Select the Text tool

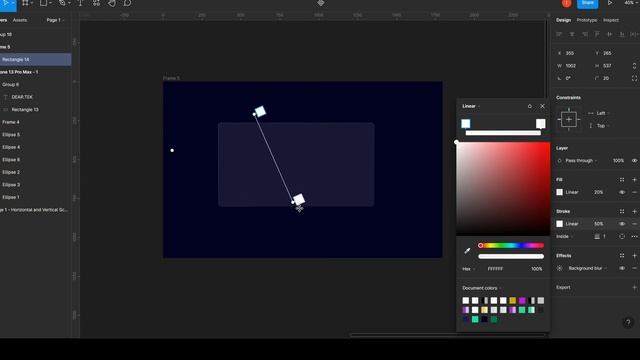point(80,3)
